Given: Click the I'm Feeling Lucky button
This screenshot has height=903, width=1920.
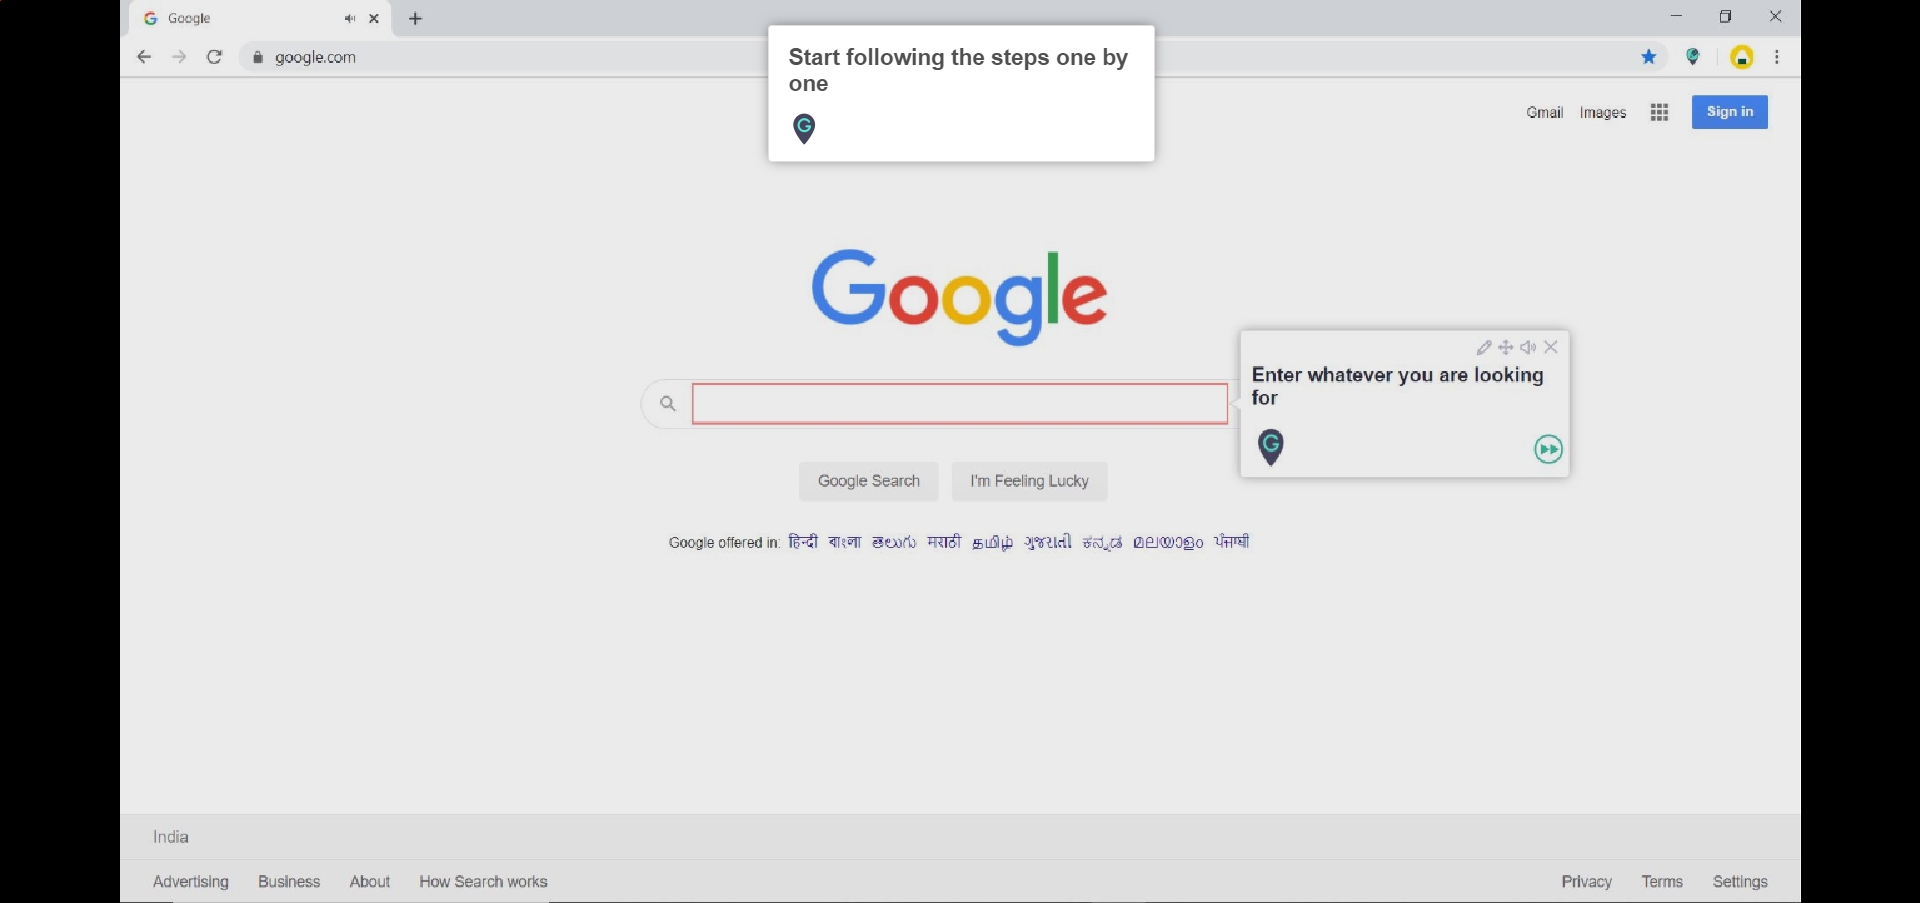Looking at the screenshot, I should pyautogui.click(x=1030, y=481).
